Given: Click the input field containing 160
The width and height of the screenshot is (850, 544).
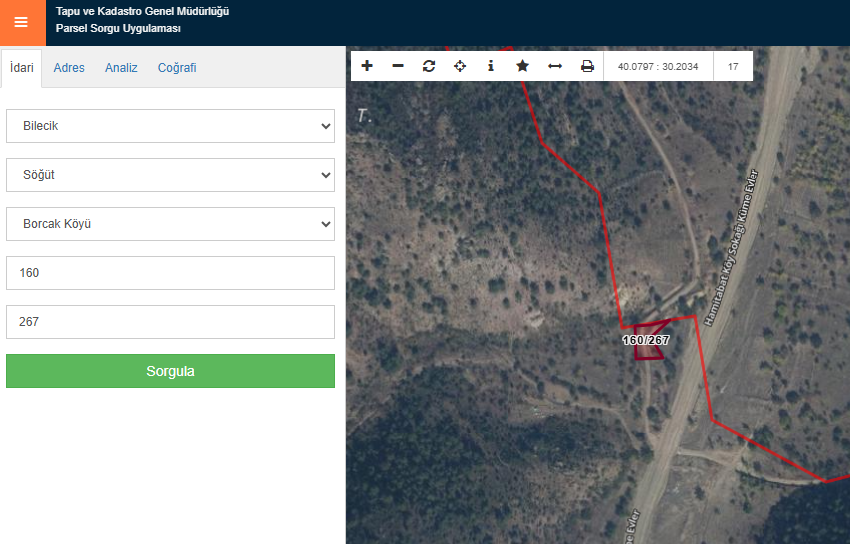Looking at the screenshot, I should 170,273.
